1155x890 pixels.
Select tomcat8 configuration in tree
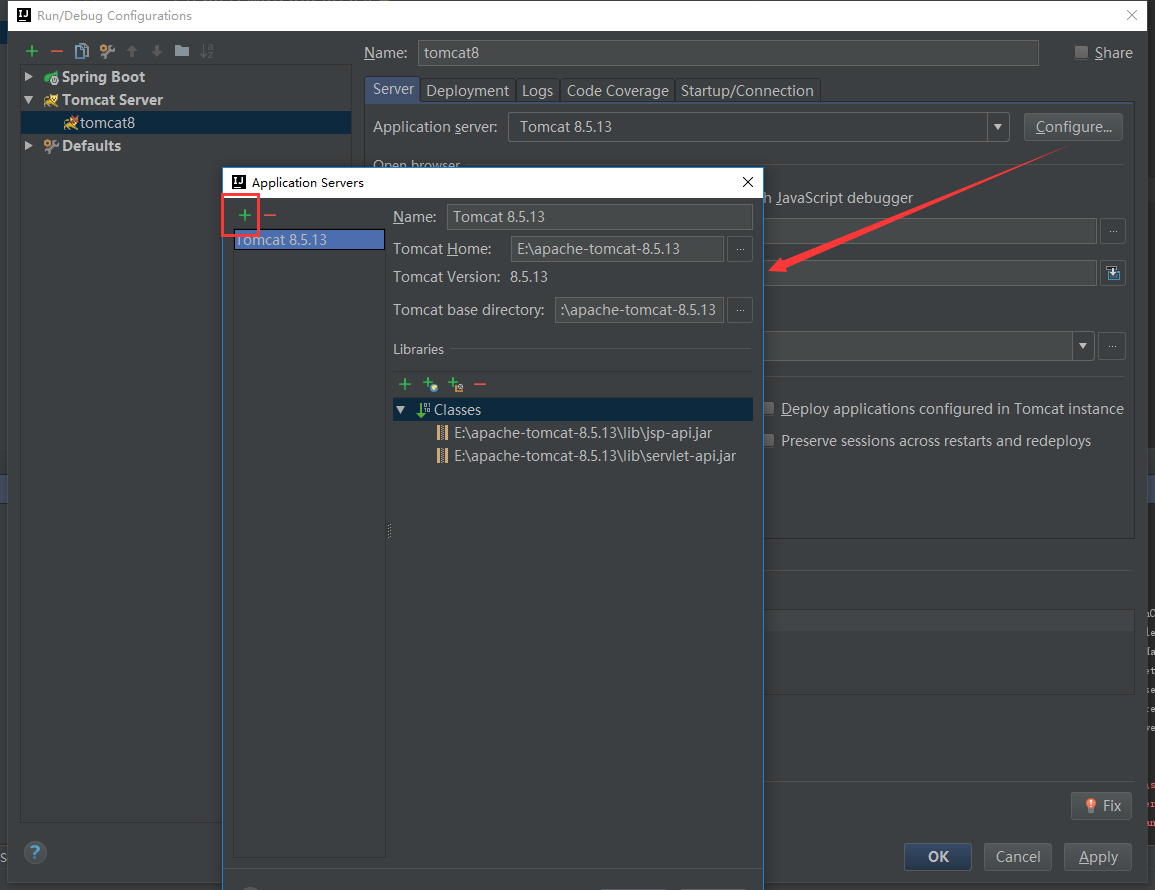pos(186,123)
